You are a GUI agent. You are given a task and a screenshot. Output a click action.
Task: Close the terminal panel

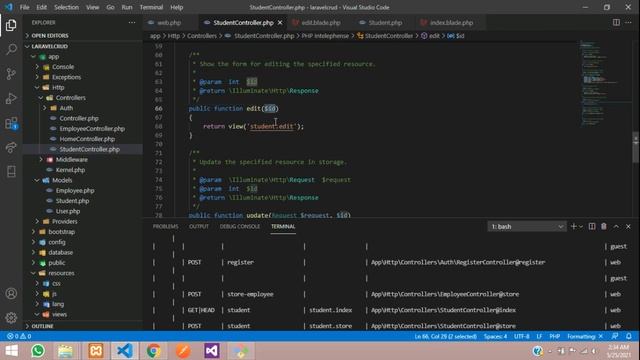628,227
